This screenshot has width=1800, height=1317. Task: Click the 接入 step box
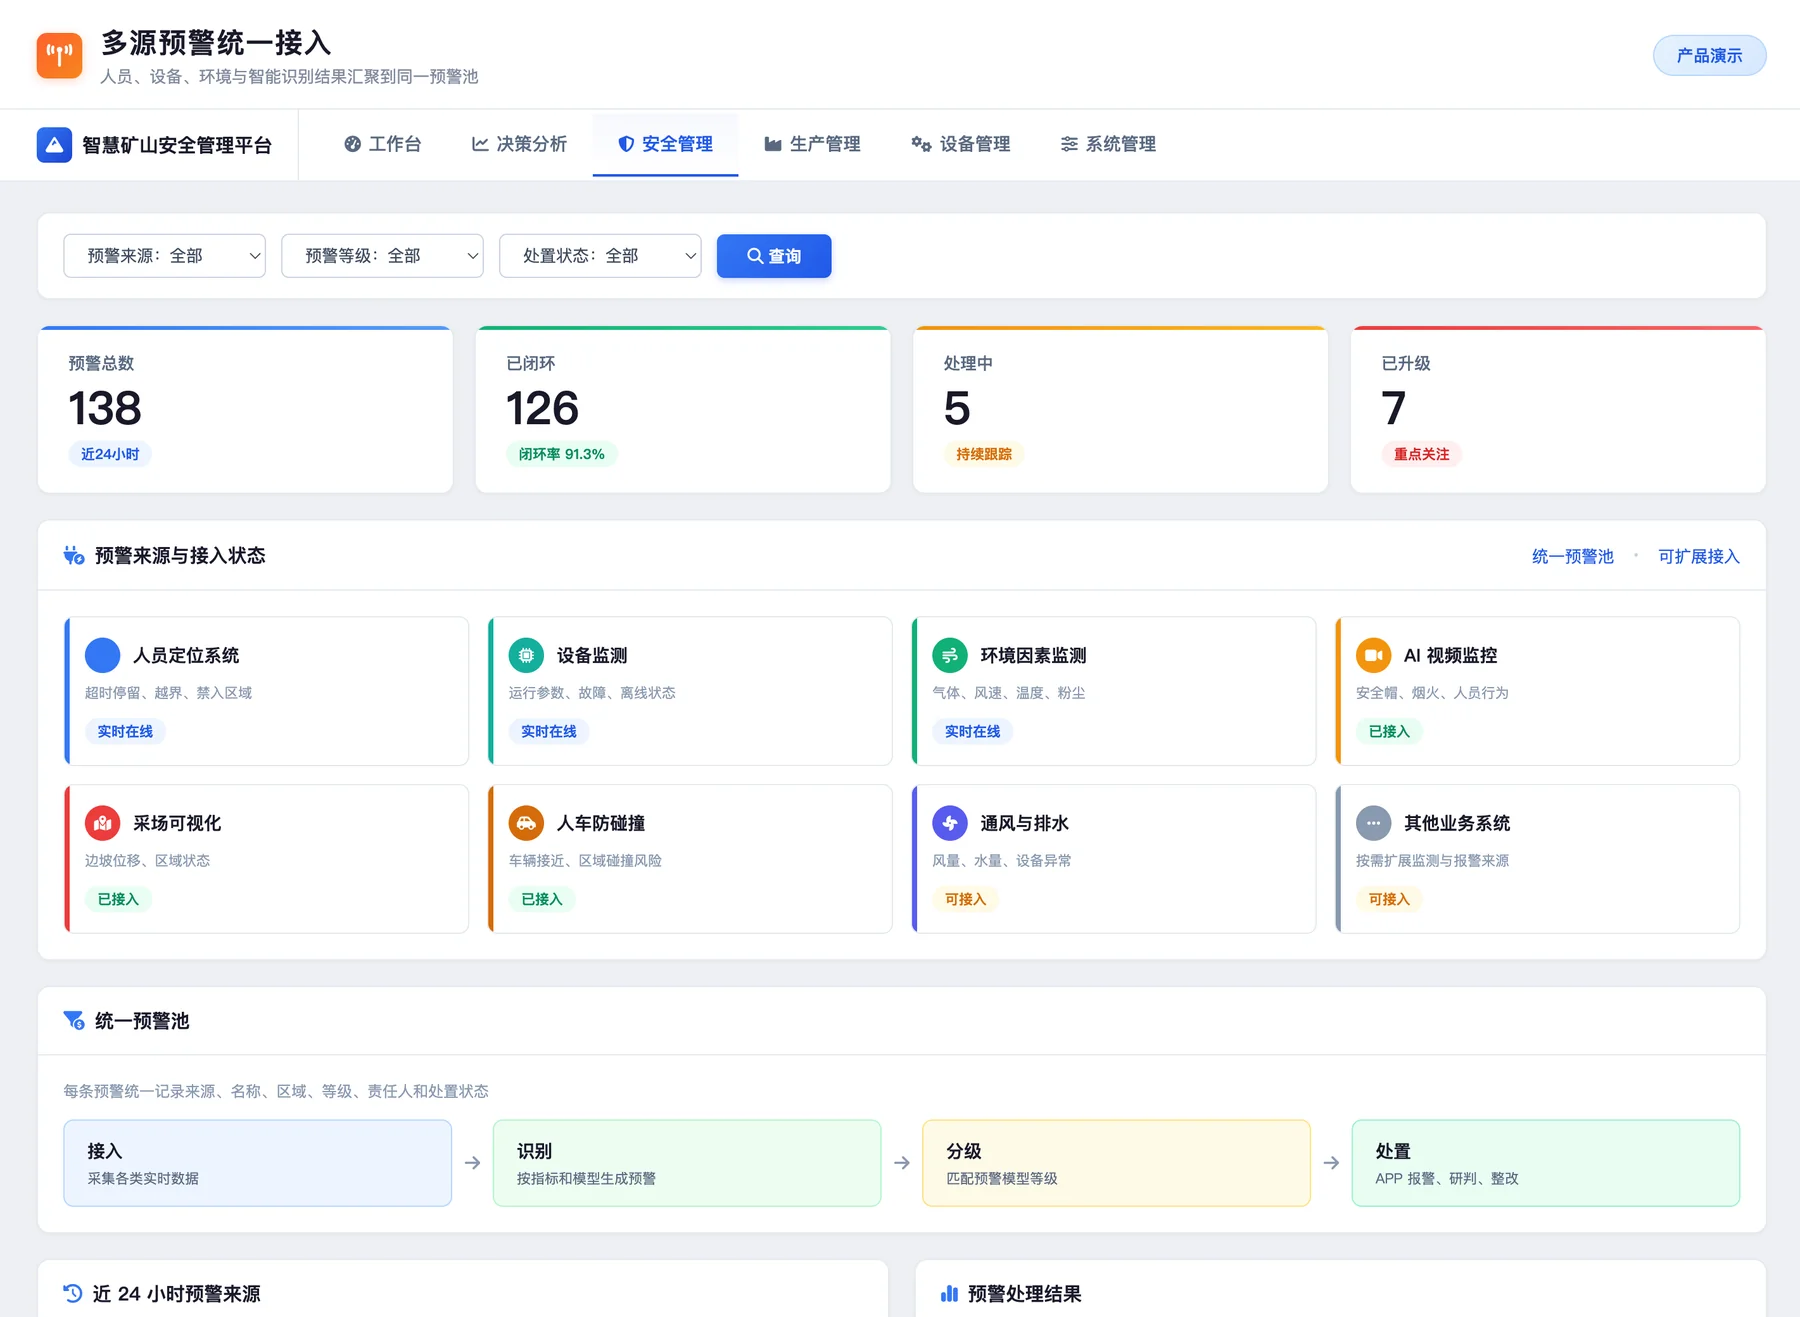pyautogui.click(x=258, y=1163)
